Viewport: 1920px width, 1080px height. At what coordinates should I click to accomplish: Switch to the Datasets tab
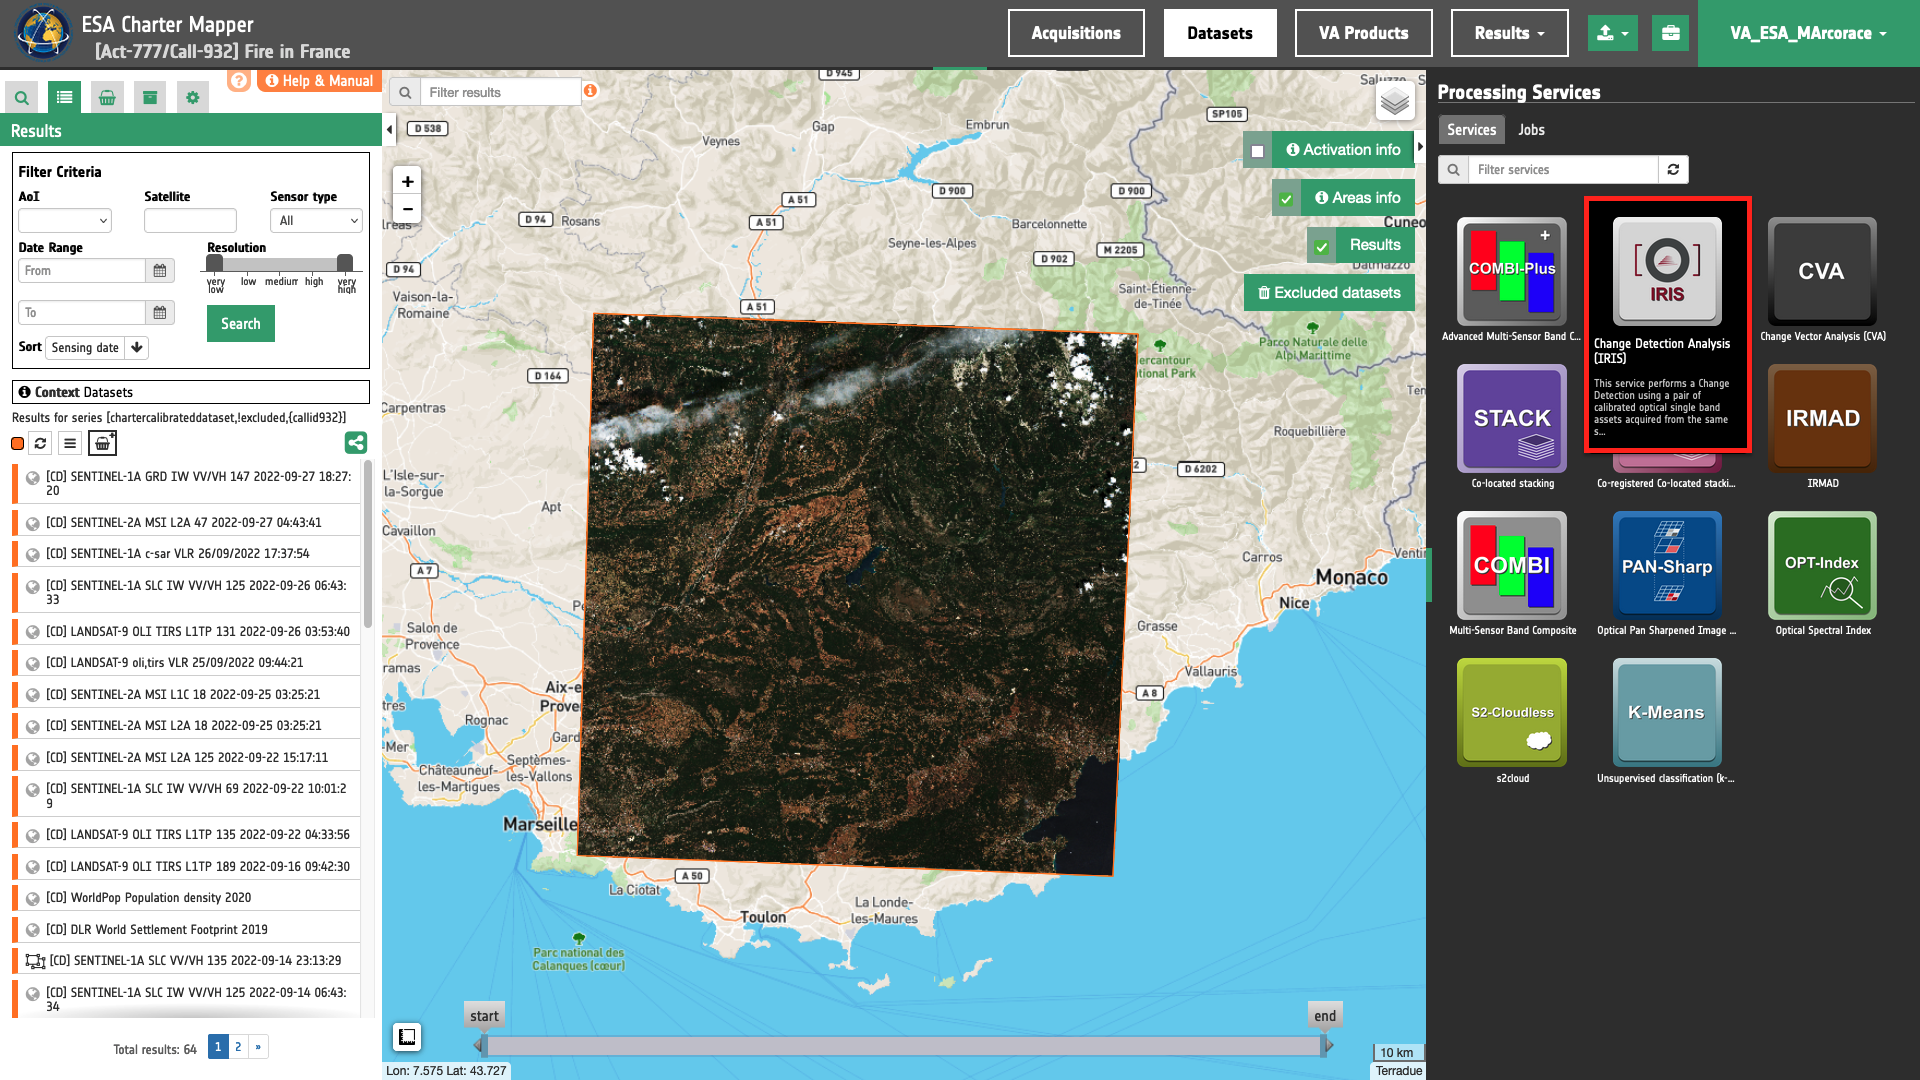click(x=1220, y=33)
